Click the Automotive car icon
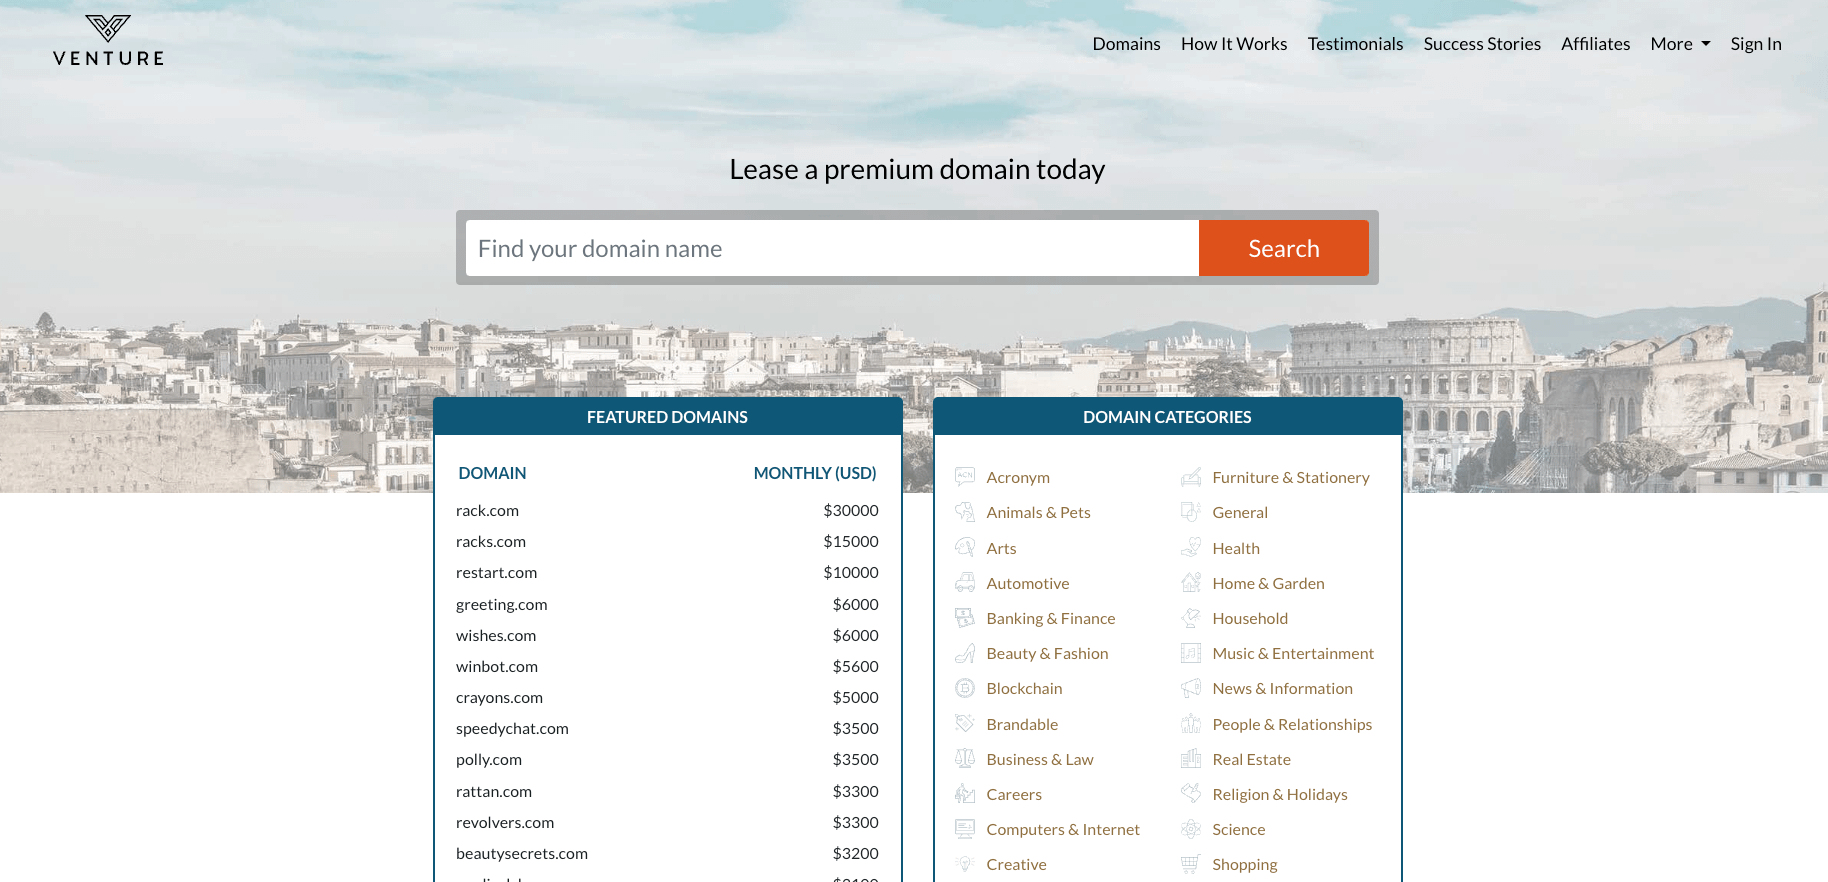The image size is (1828, 882). pyautogui.click(x=965, y=583)
